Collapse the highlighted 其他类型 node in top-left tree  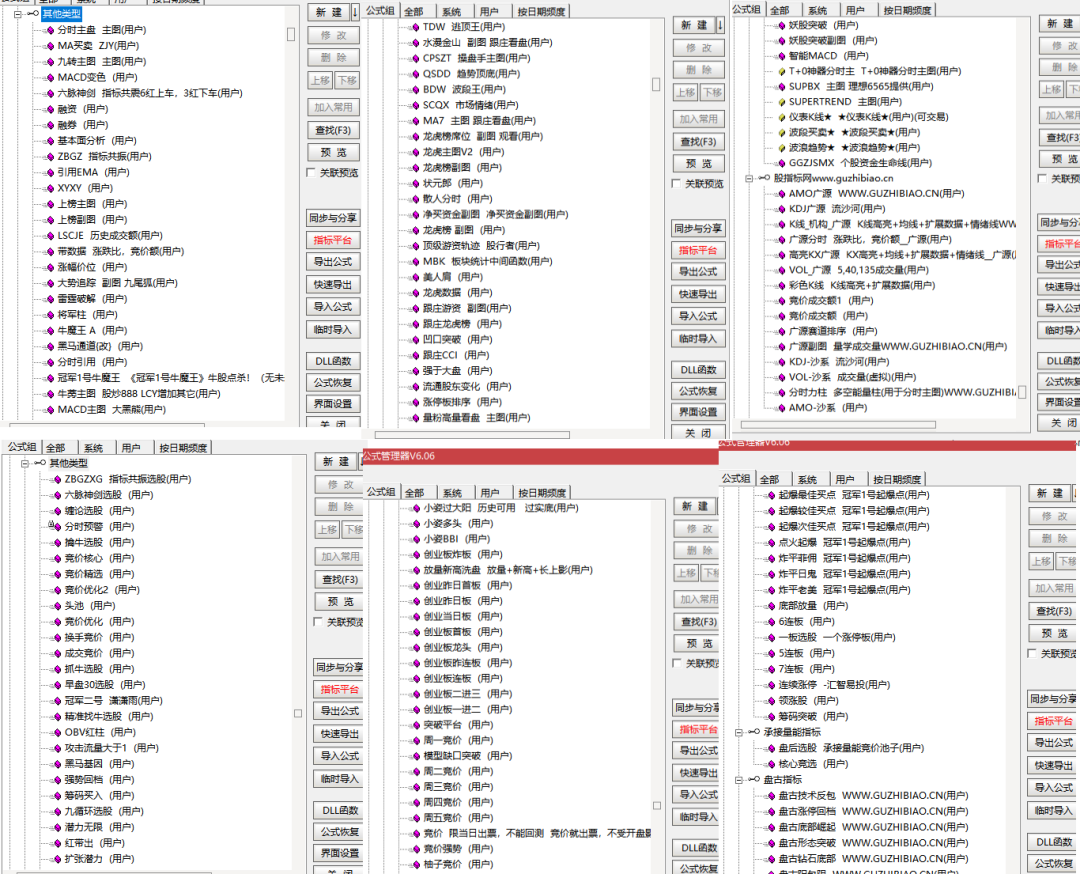tap(18, 14)
